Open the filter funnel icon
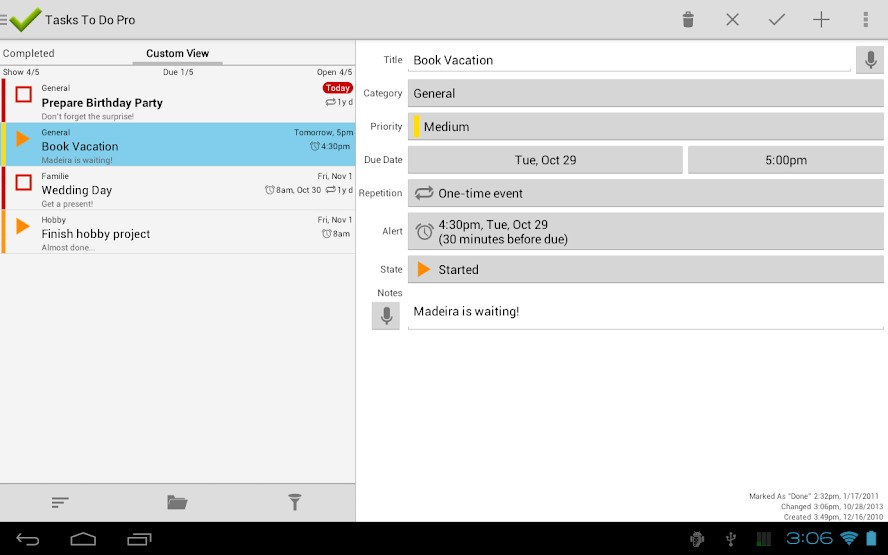 tap(294, 502)
